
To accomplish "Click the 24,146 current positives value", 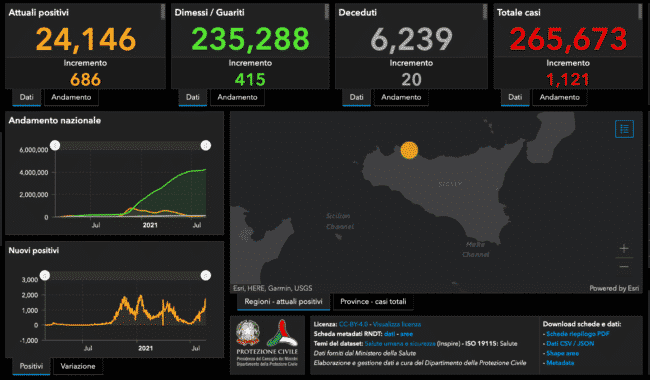I will pos(86,39).
